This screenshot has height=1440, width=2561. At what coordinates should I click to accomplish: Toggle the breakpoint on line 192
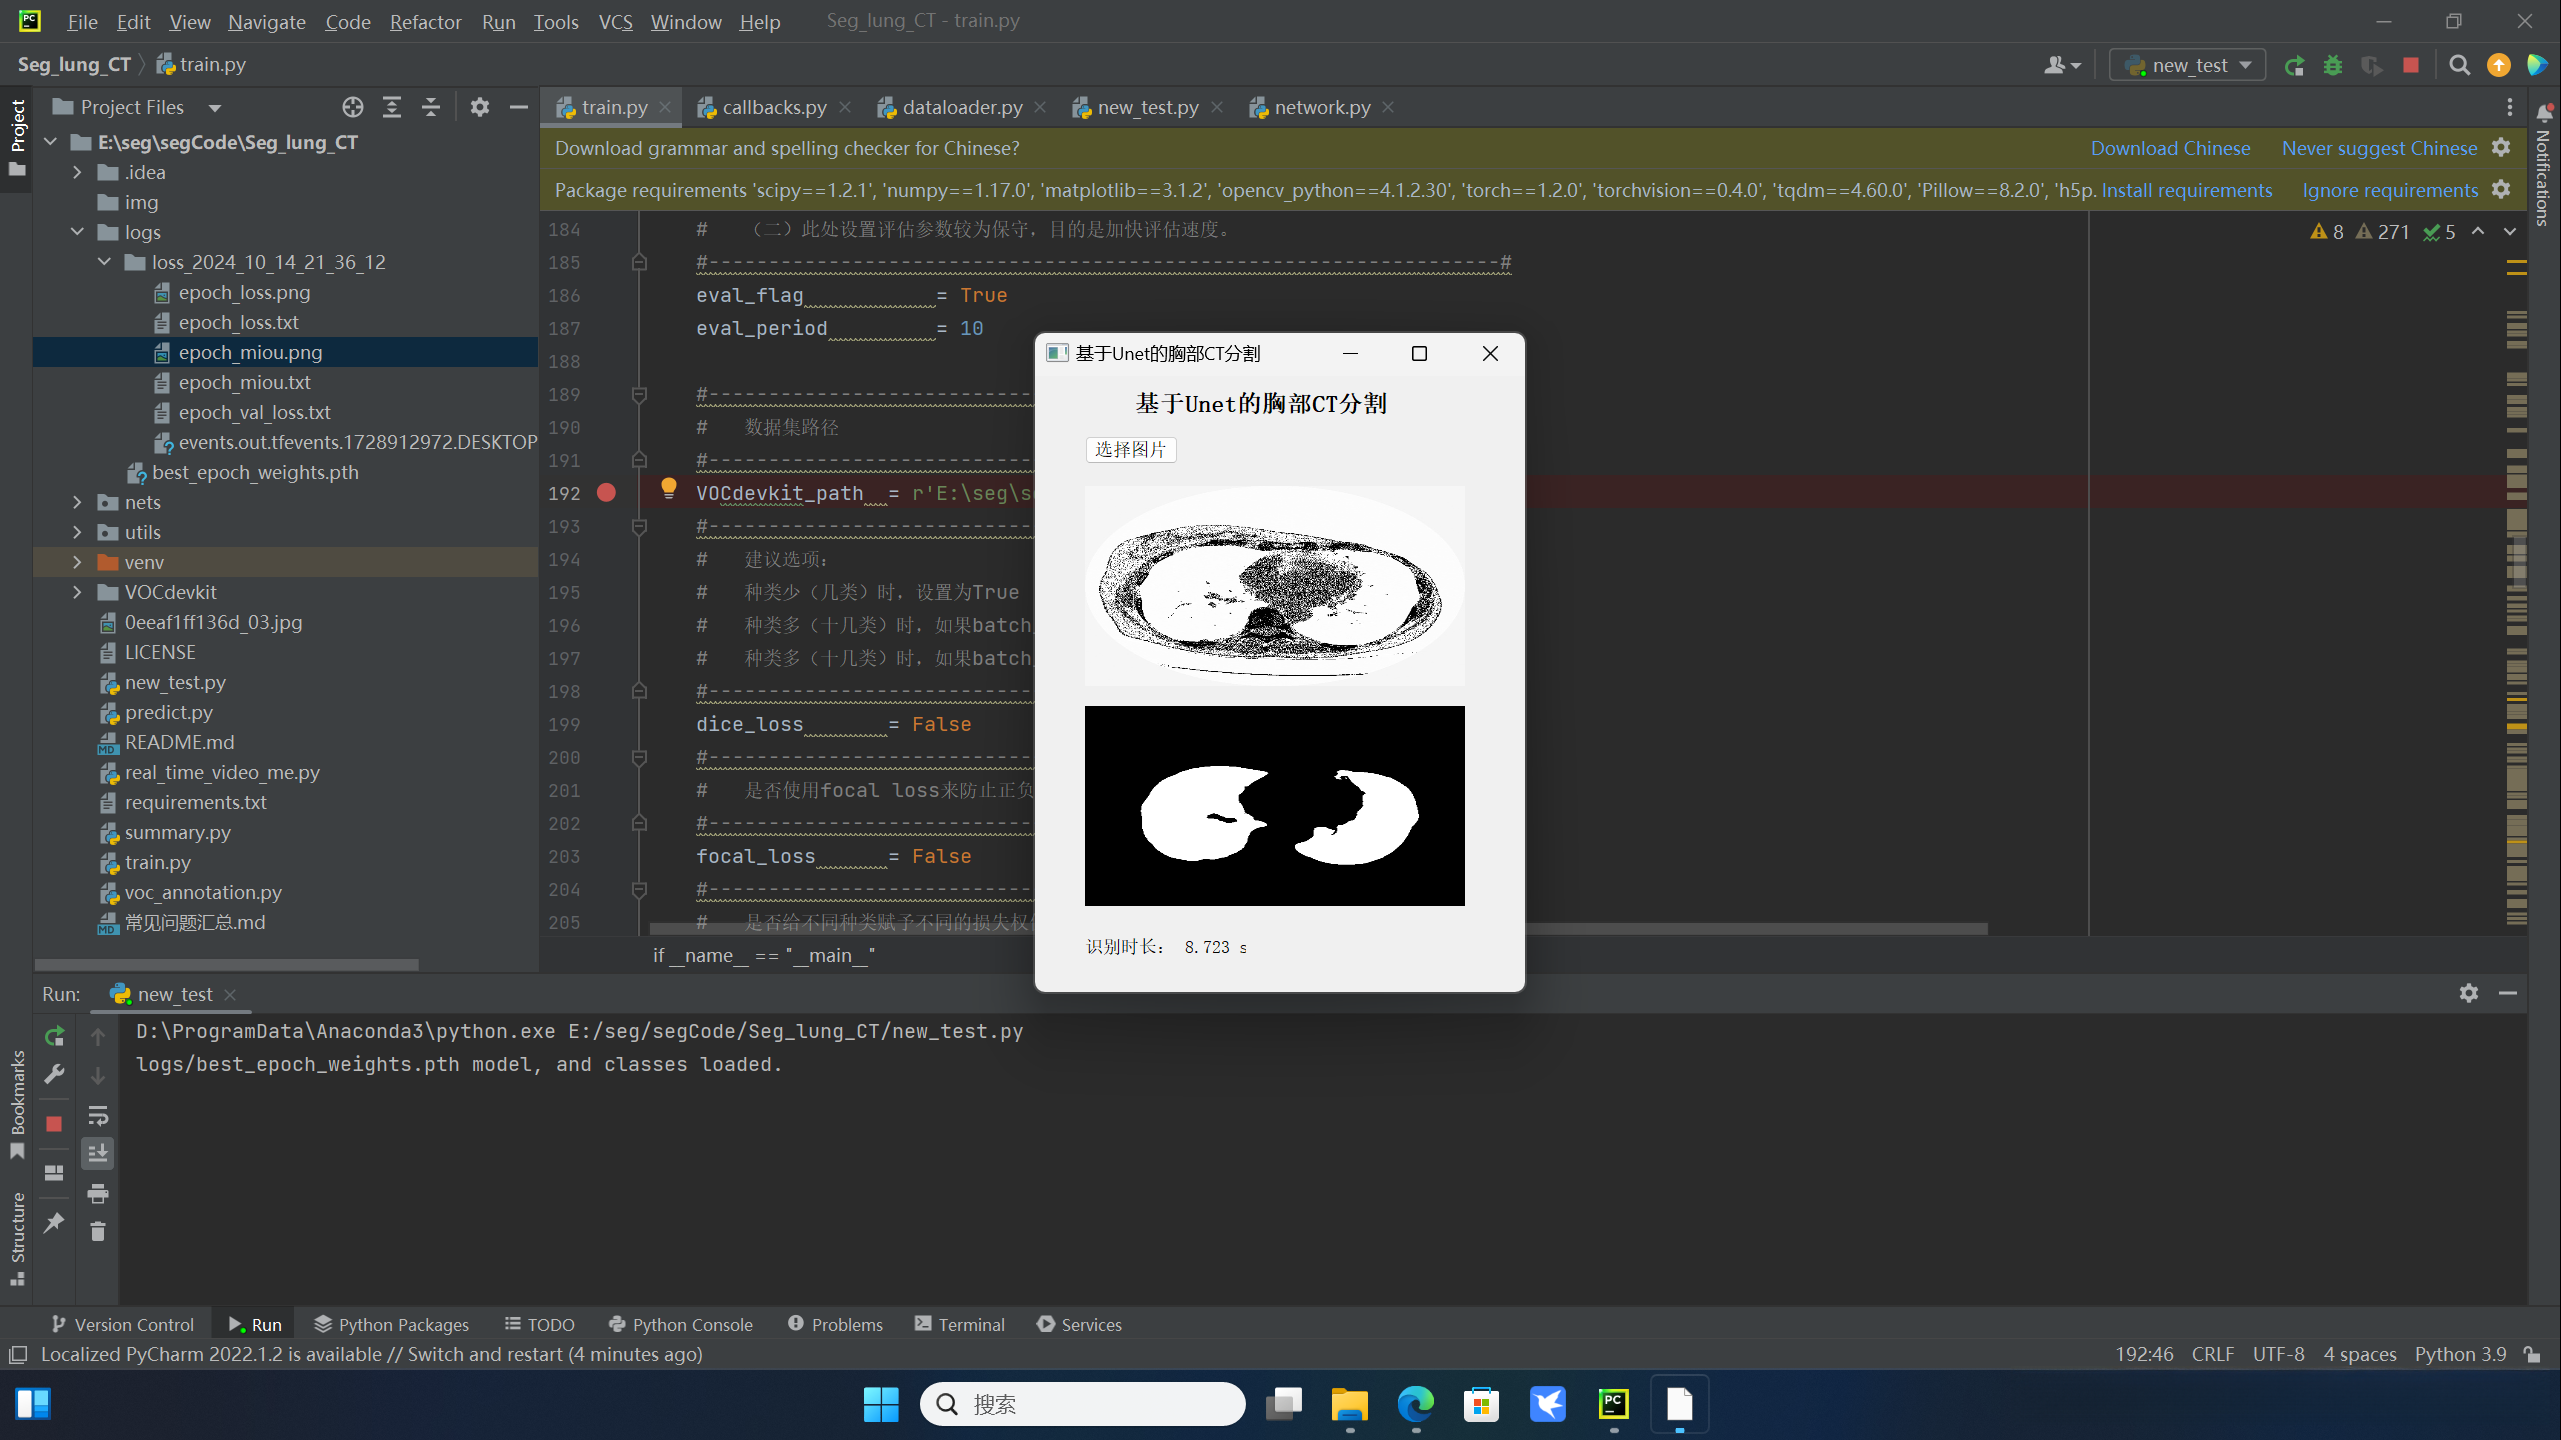[x=606, y=493]
